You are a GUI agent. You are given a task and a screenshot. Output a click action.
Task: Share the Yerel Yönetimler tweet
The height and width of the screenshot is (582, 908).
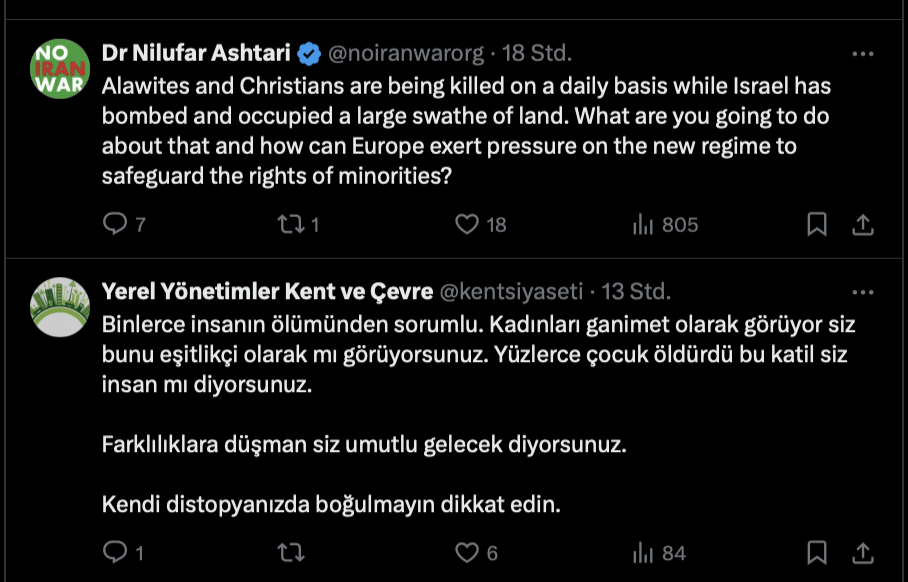(862, 552)
